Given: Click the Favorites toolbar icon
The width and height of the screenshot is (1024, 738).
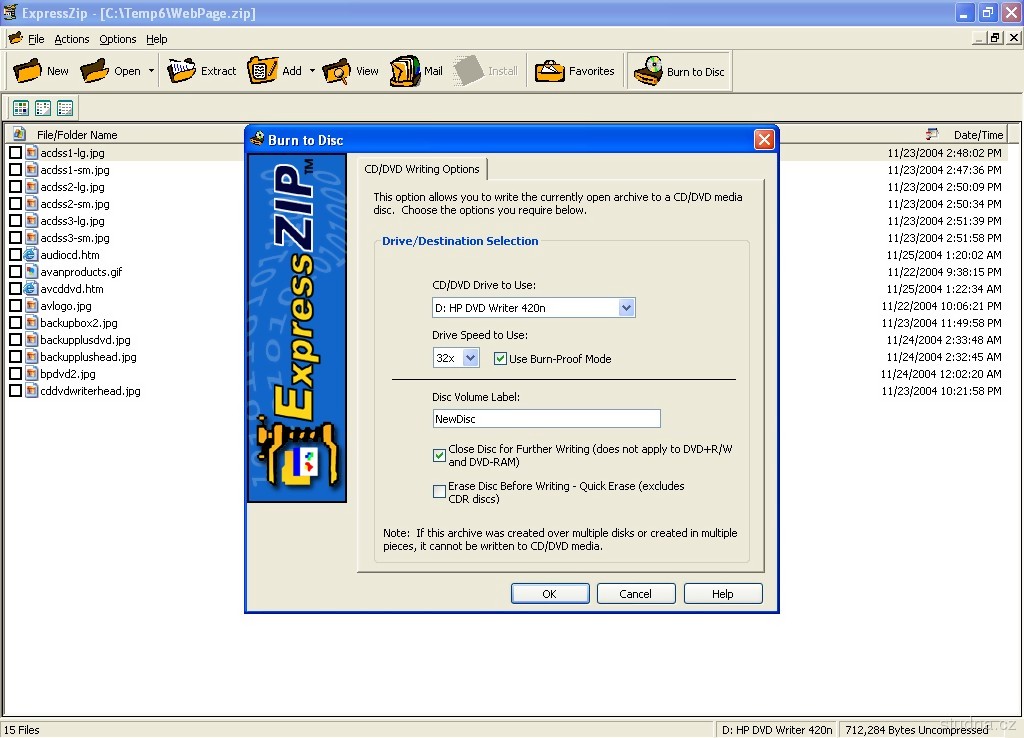Looking at the screenshot, I should [x=549, y=71].
